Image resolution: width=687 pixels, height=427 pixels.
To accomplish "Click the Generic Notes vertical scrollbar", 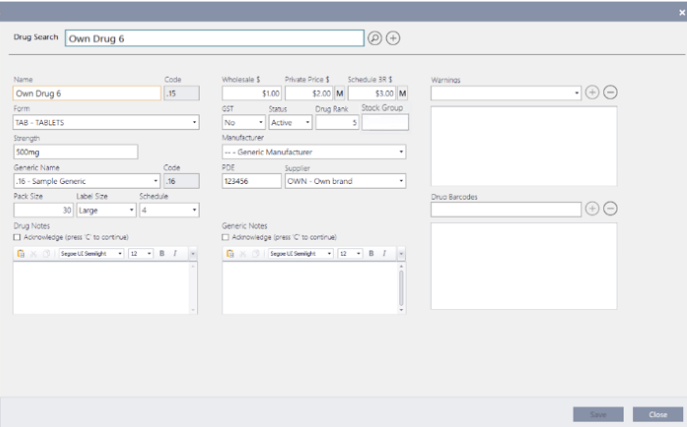I will pos(401,288).
